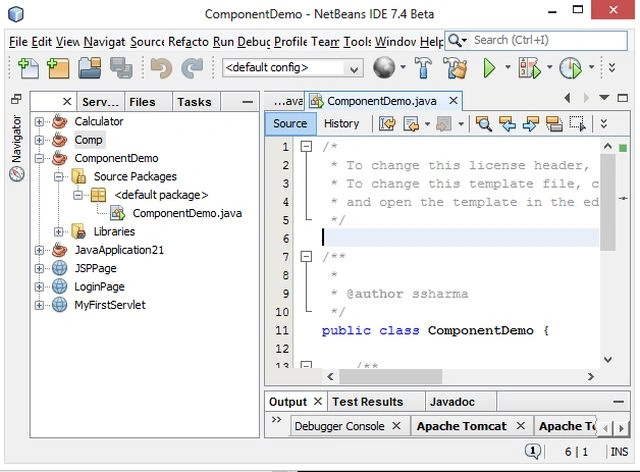Click the editor vertical scrollbar down arrow
This screenshot has height=472, width=640.
608,359
